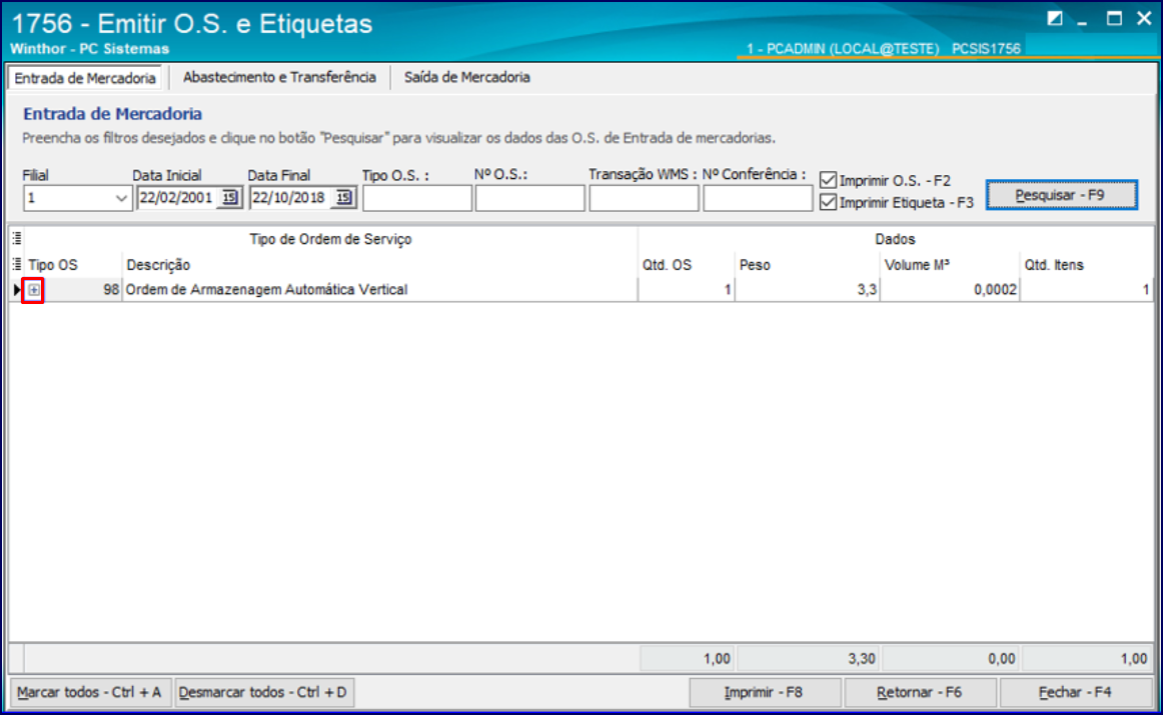Select the Tipo OS cell showing 98
This screenshot has height=715, width=1163.
(82, 290)
